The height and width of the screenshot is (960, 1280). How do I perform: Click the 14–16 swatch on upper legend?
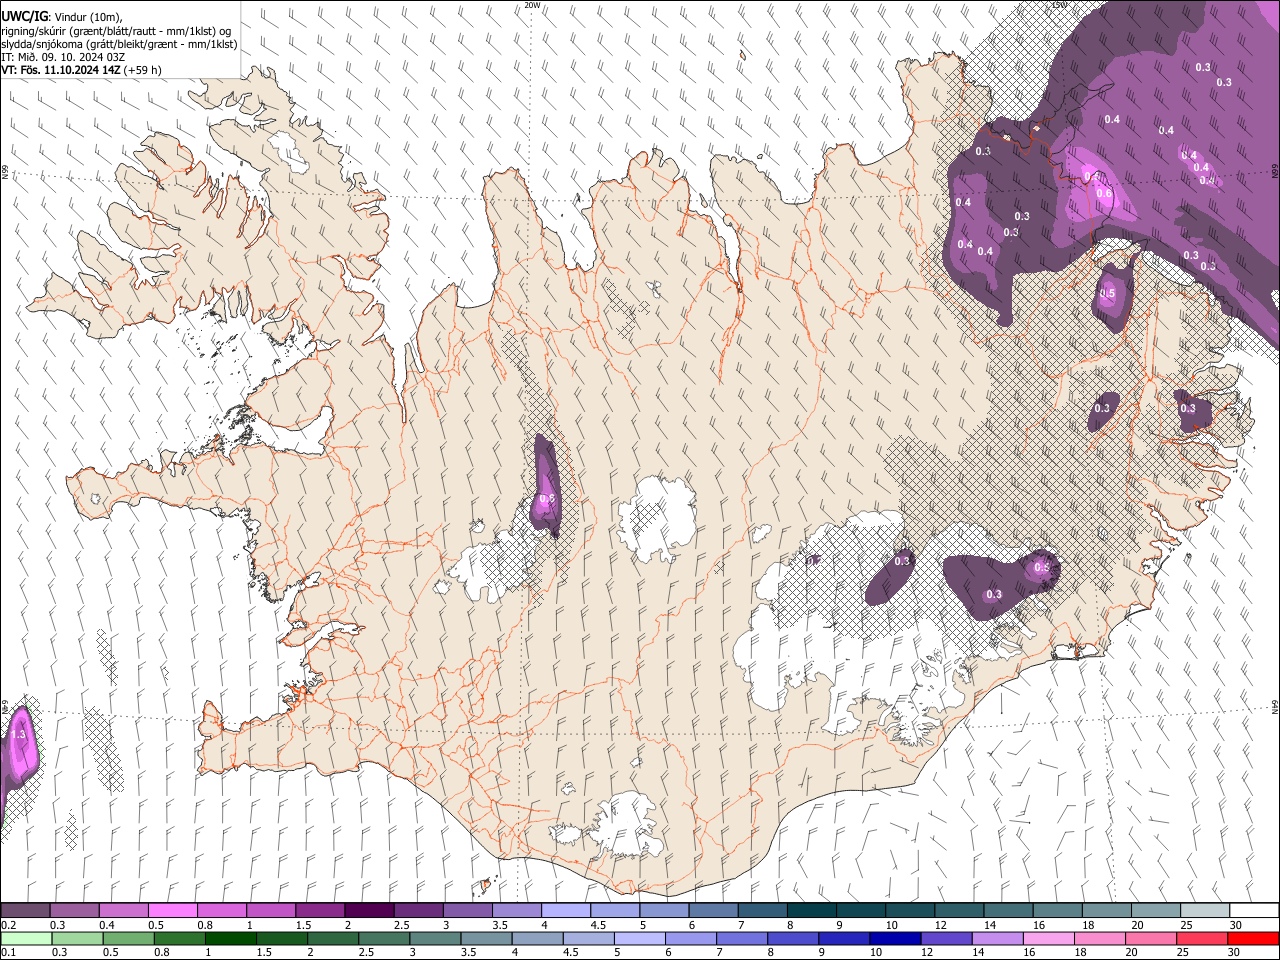point(1008,911)
